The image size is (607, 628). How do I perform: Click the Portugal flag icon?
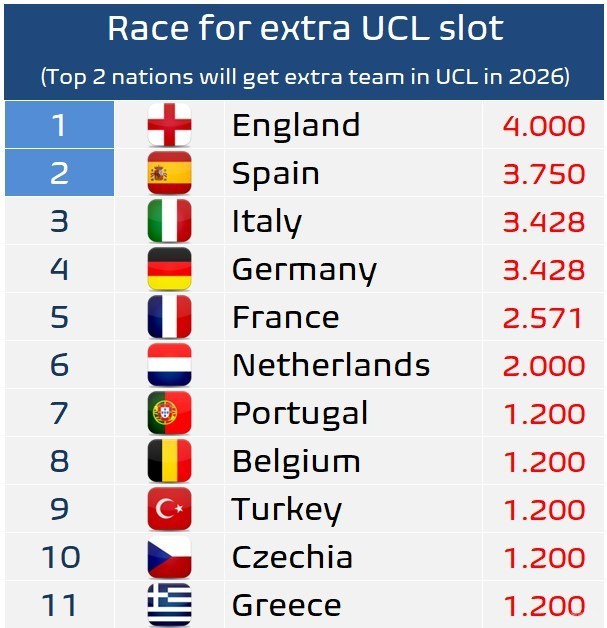click(169, 414)
